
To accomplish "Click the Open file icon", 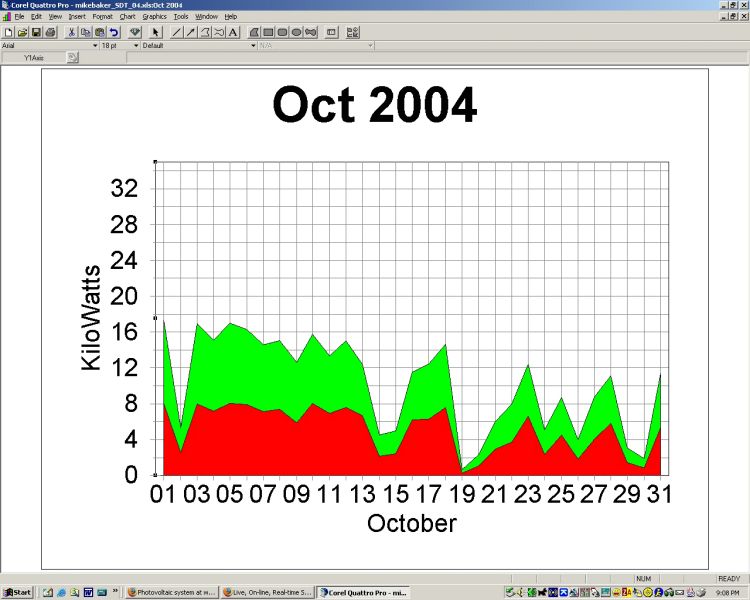I will coord(22,32).
